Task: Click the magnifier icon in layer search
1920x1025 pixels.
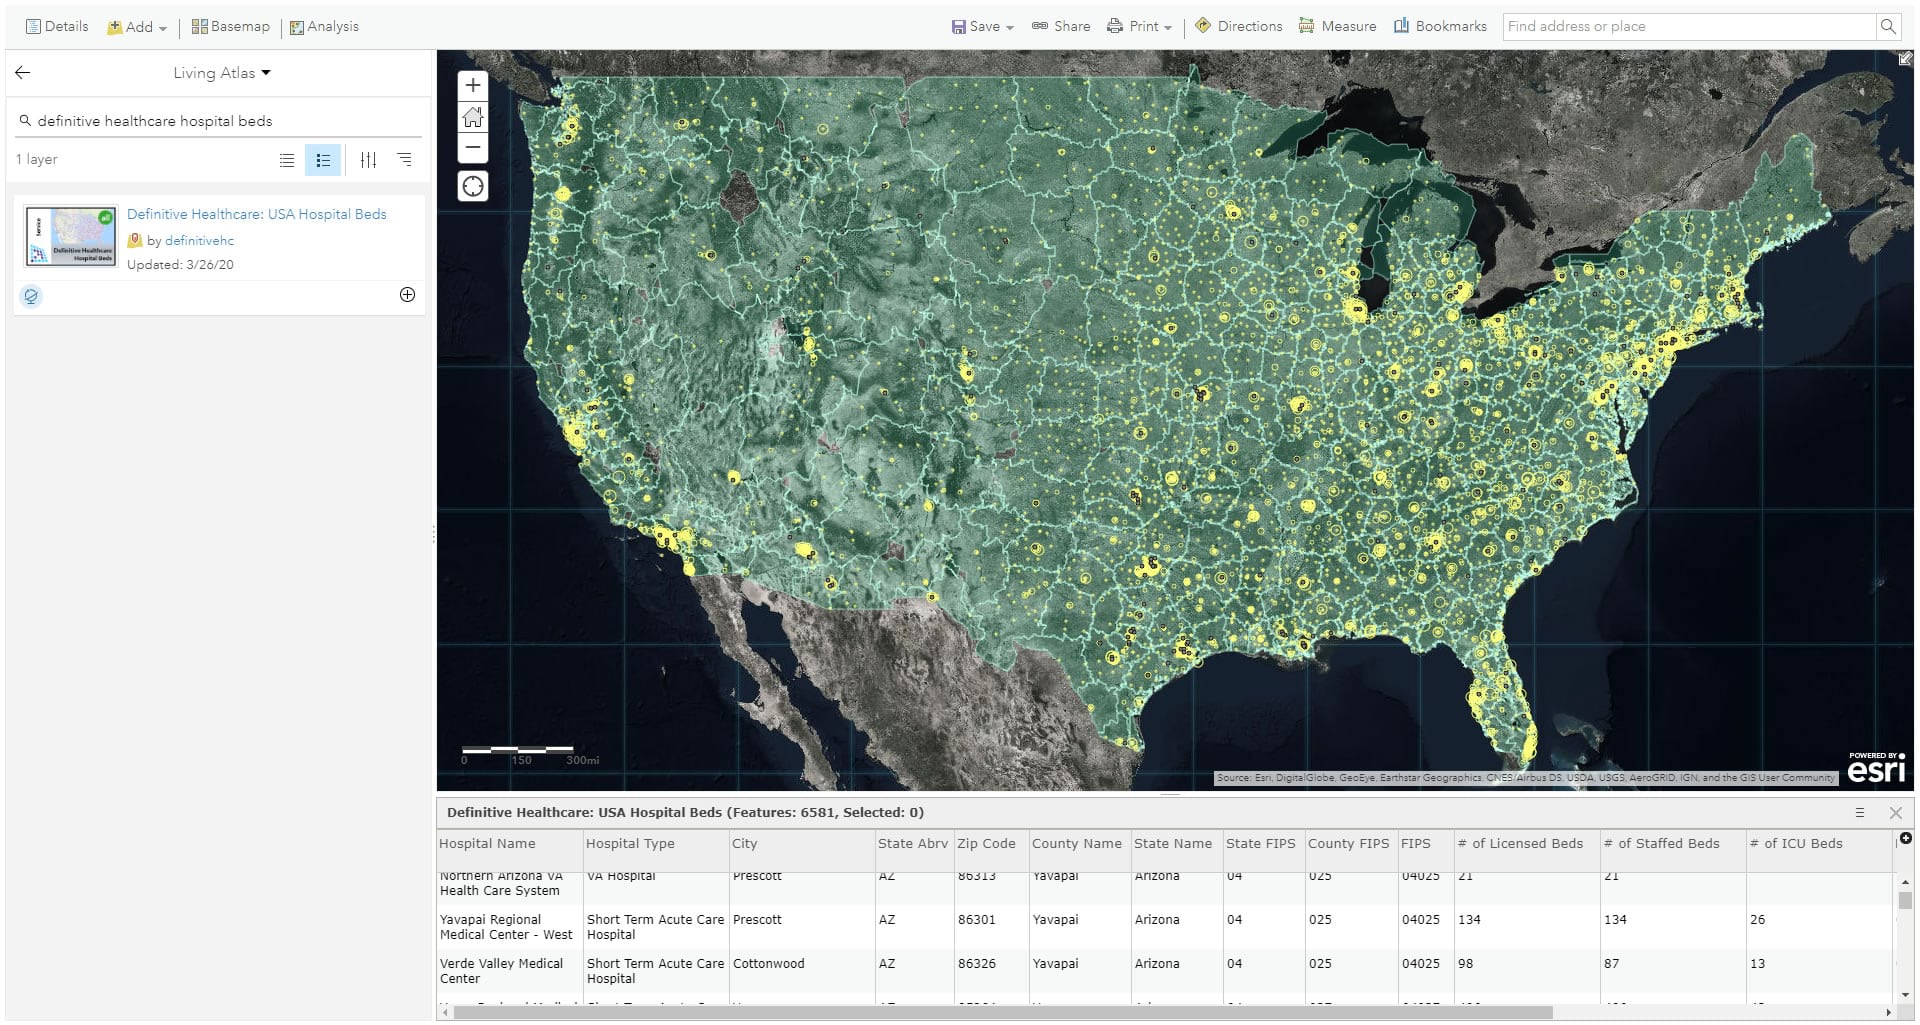Action: (x=25, y=121)
